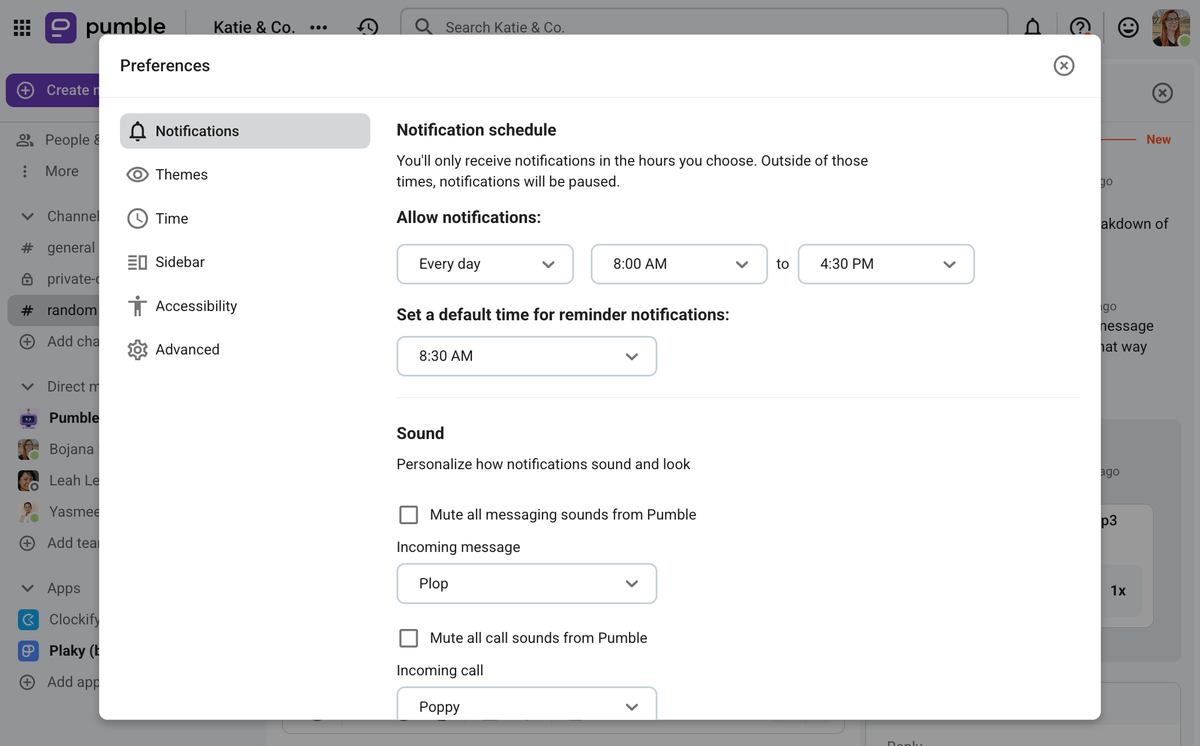Expand the 4:30 PM end time dropdown
This screenshot has width=1200, height=746.
point(886,264)
